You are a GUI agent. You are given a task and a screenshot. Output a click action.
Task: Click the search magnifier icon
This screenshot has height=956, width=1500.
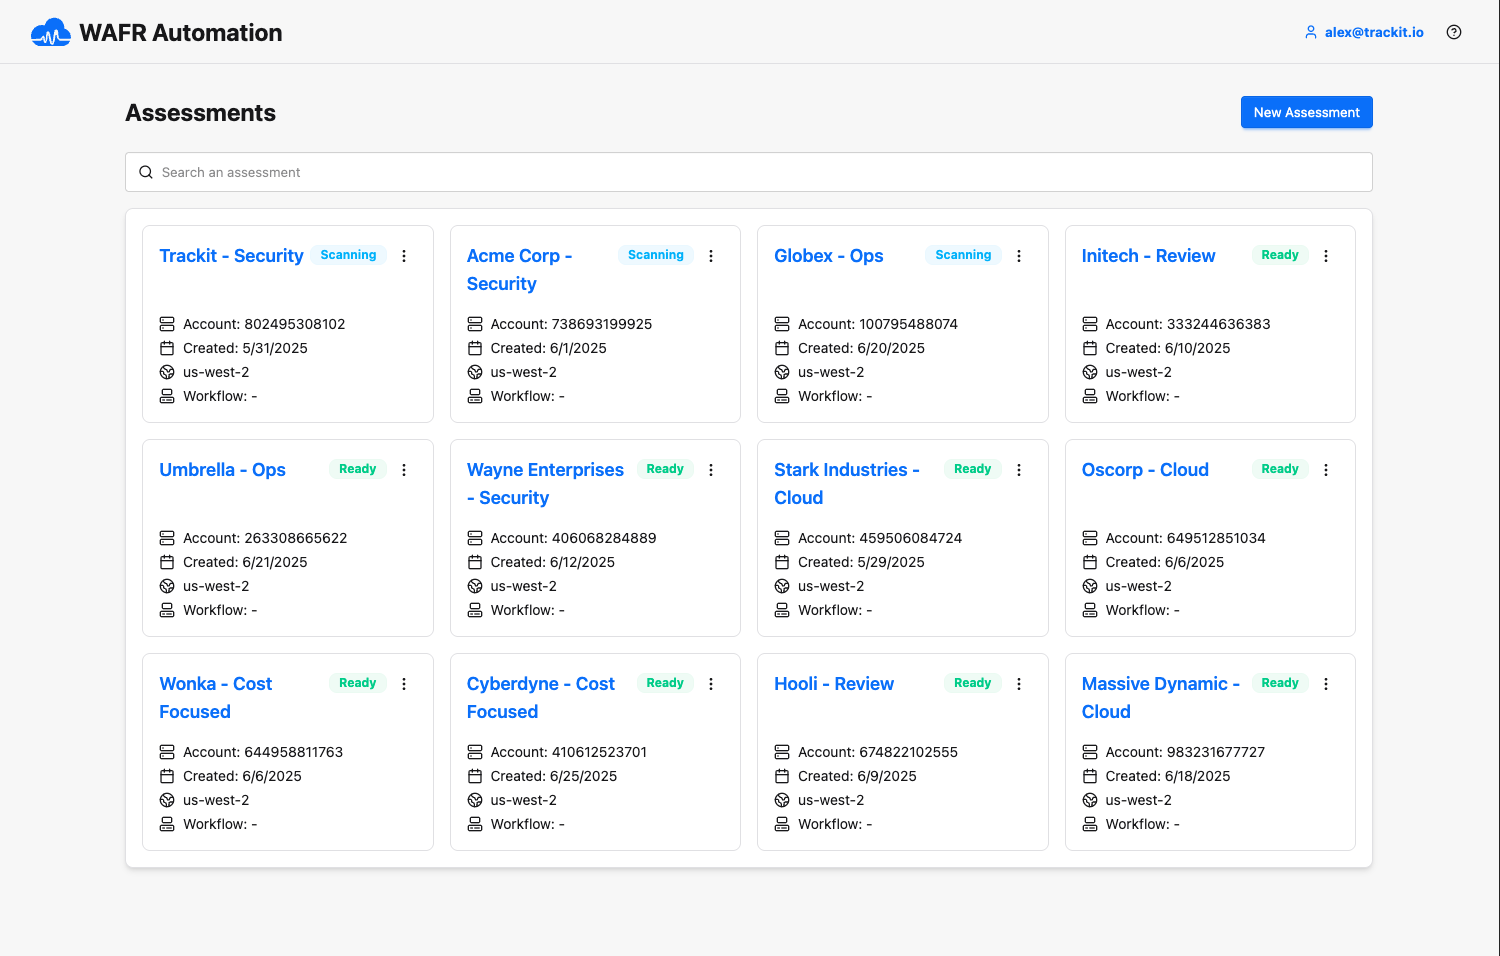tap(146, 172)
